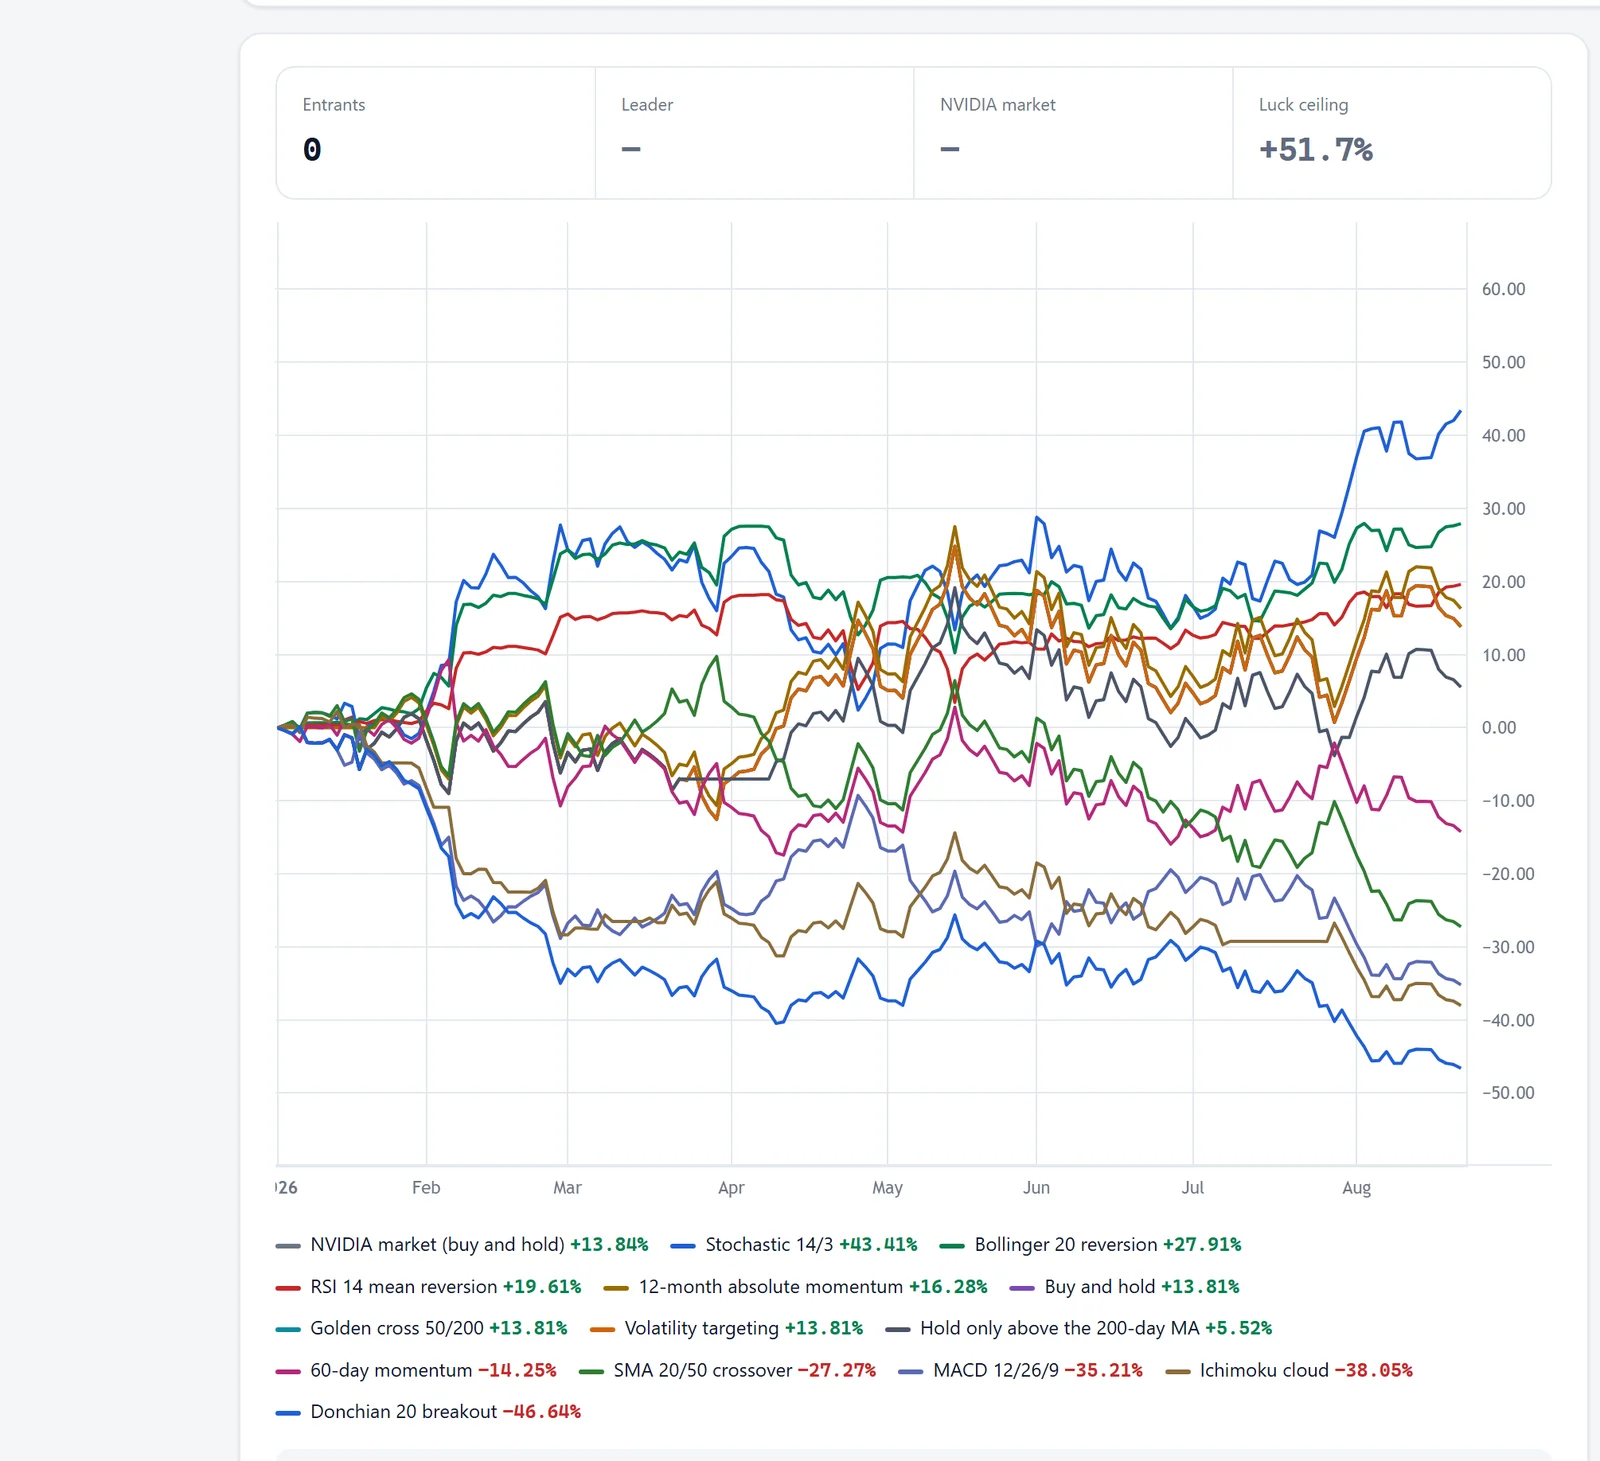The image size is (1600, 1461).
Task: Click the Leader stat card label
Action: point(647,105)
